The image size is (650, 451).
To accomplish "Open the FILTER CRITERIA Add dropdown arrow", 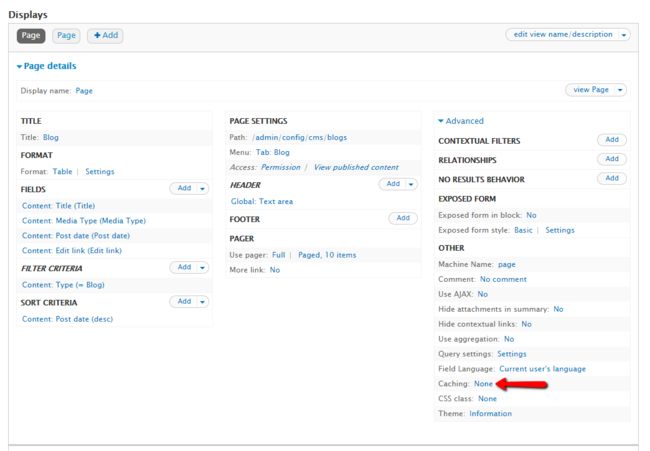I will coord(202,267).
